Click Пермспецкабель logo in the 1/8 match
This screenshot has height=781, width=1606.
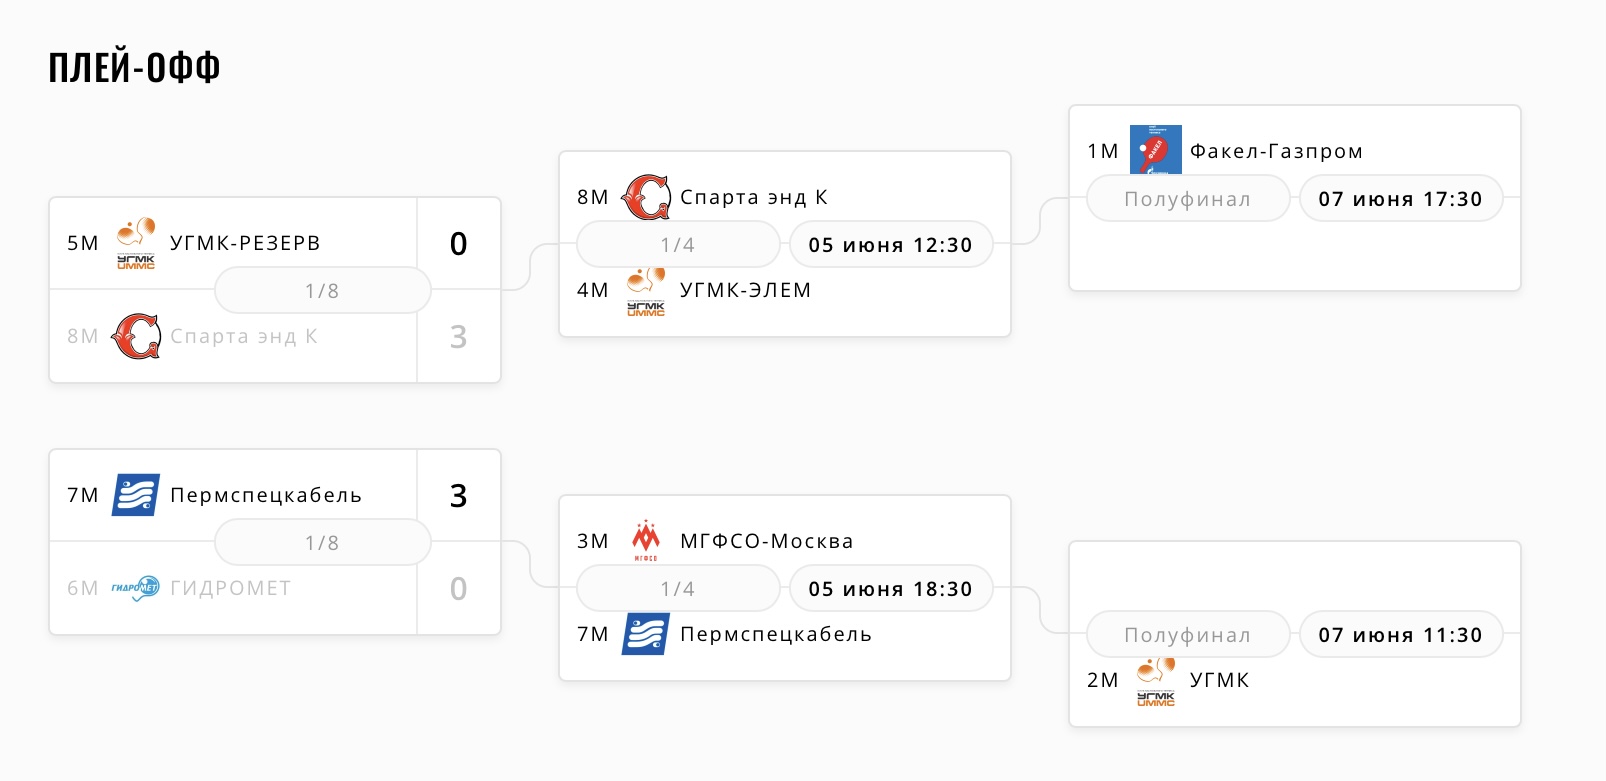tap(136, 495)
